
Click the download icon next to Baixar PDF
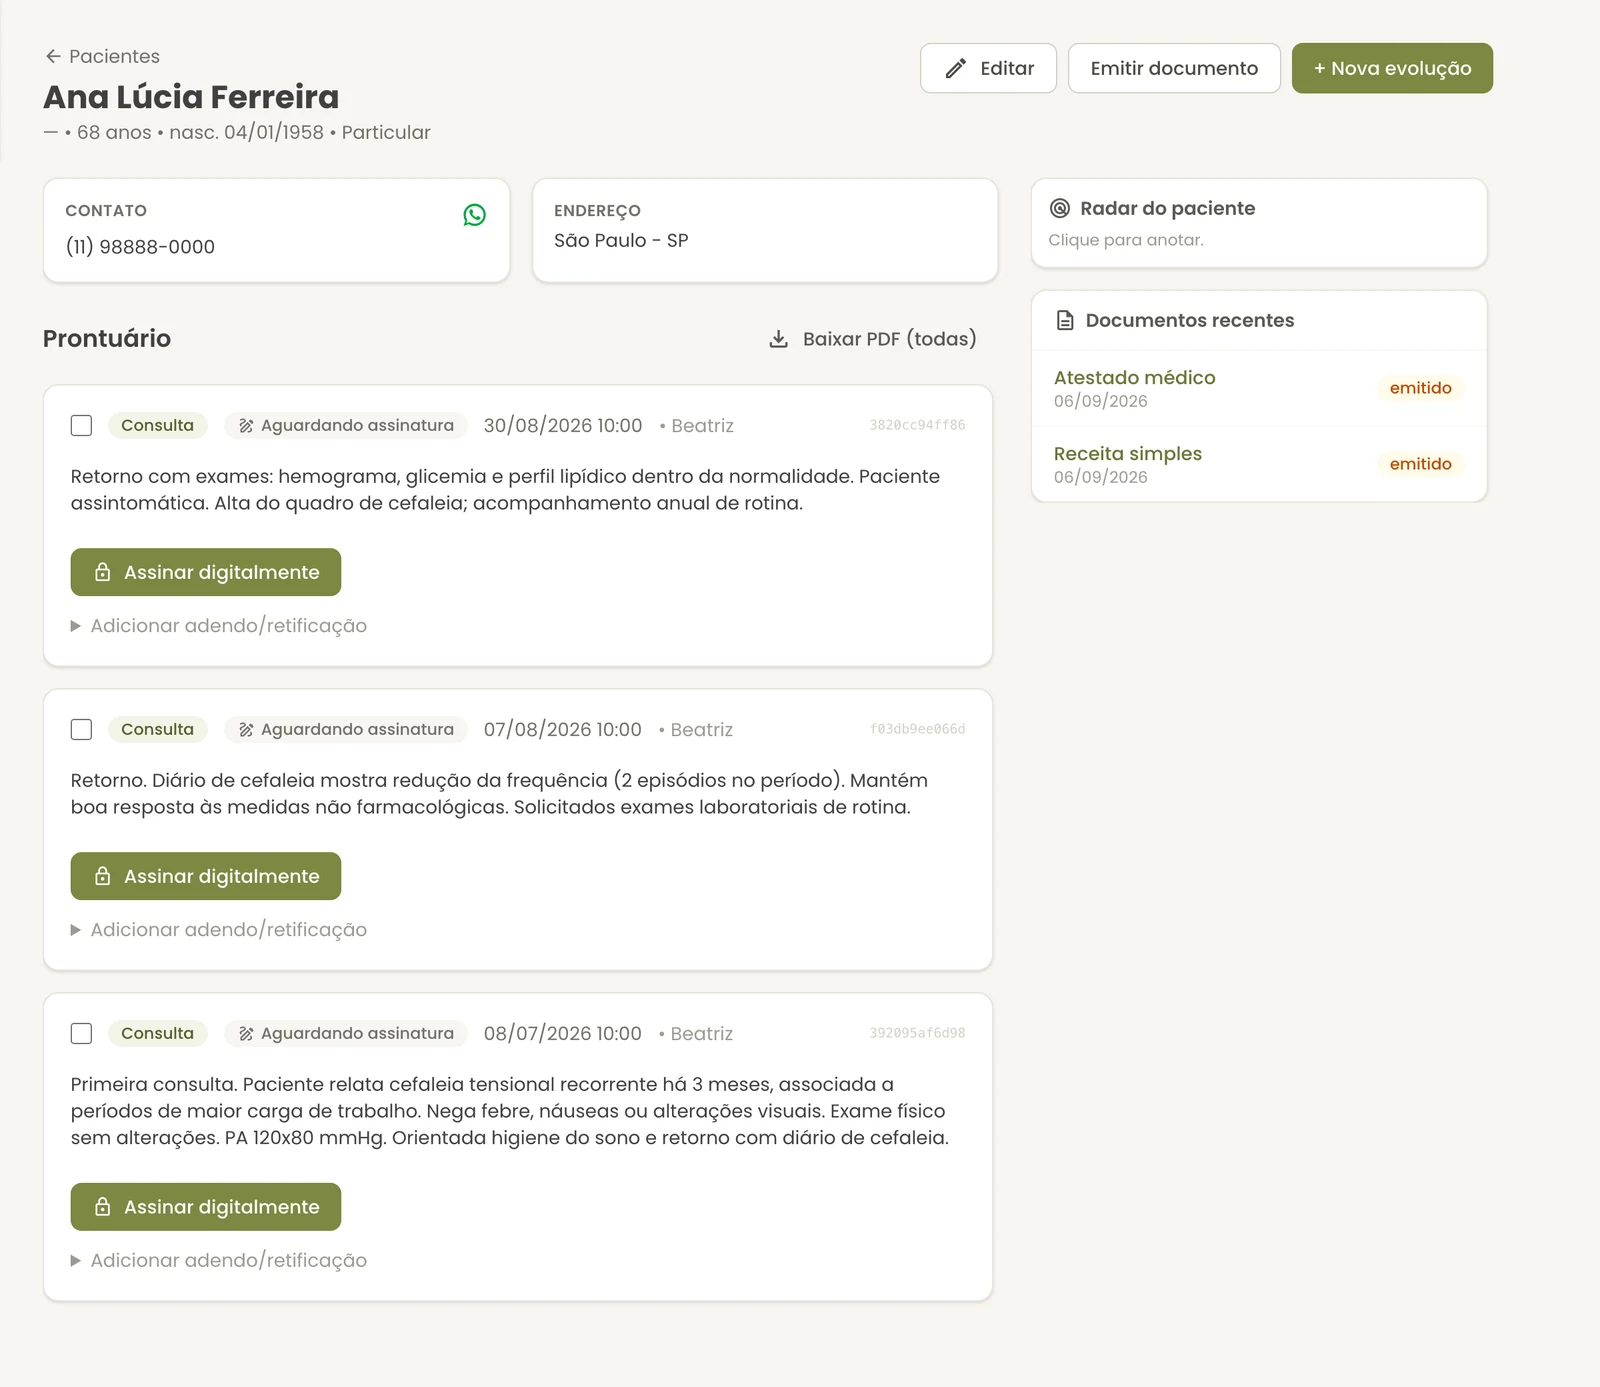tap(778, 339)
